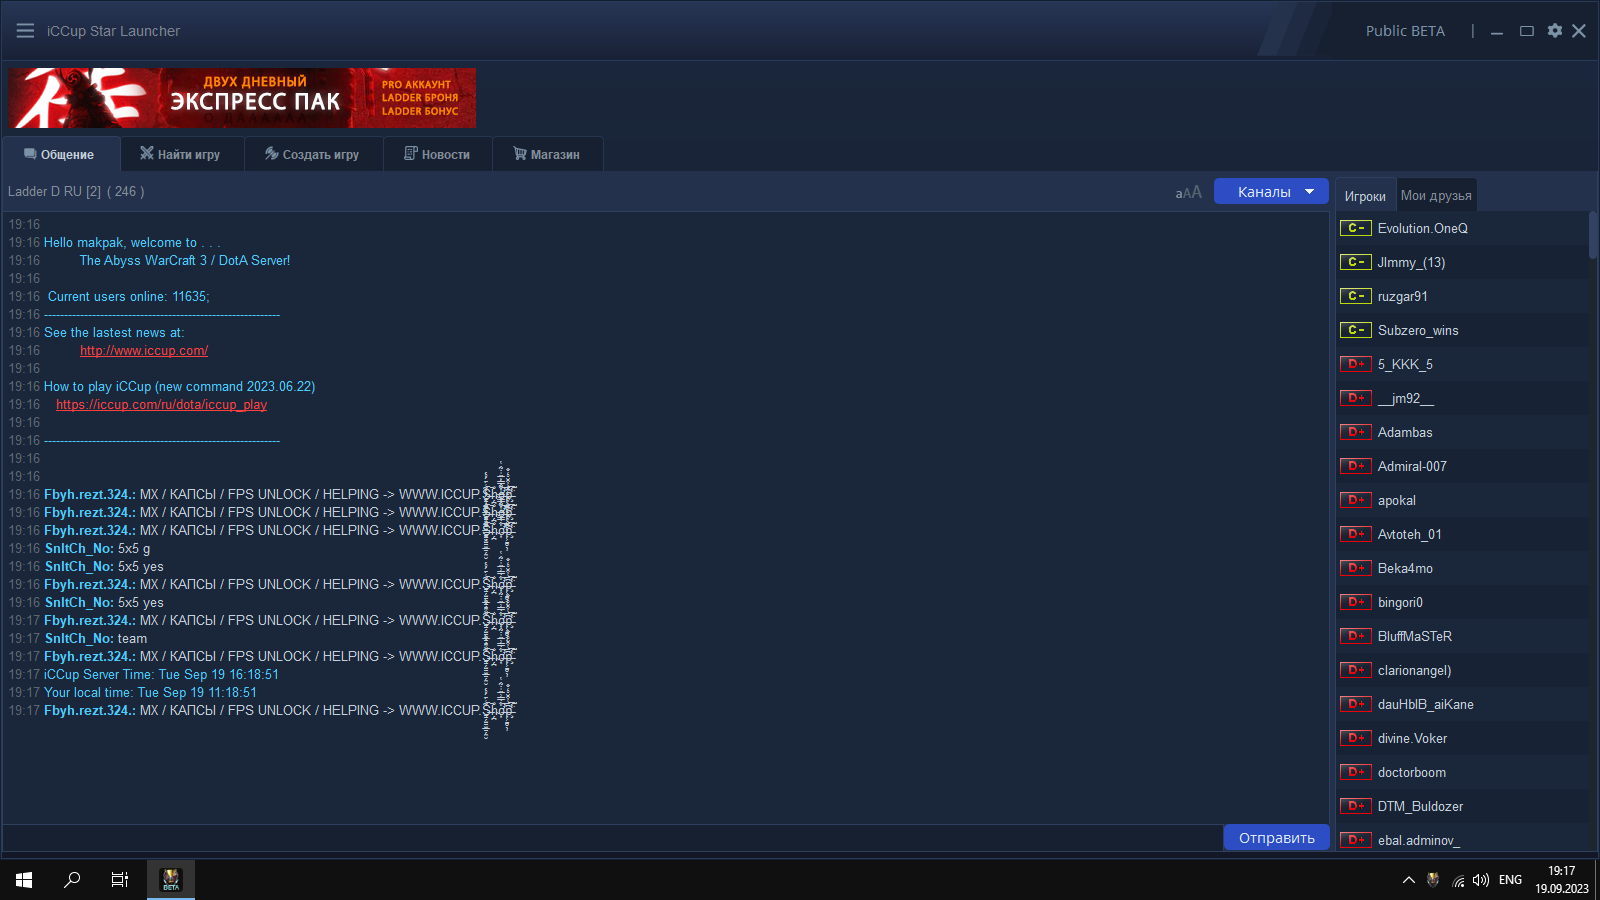1600x900 pixels.
Task: Open taskbar clock showing 19:17
Action: tap(1562, 880)
